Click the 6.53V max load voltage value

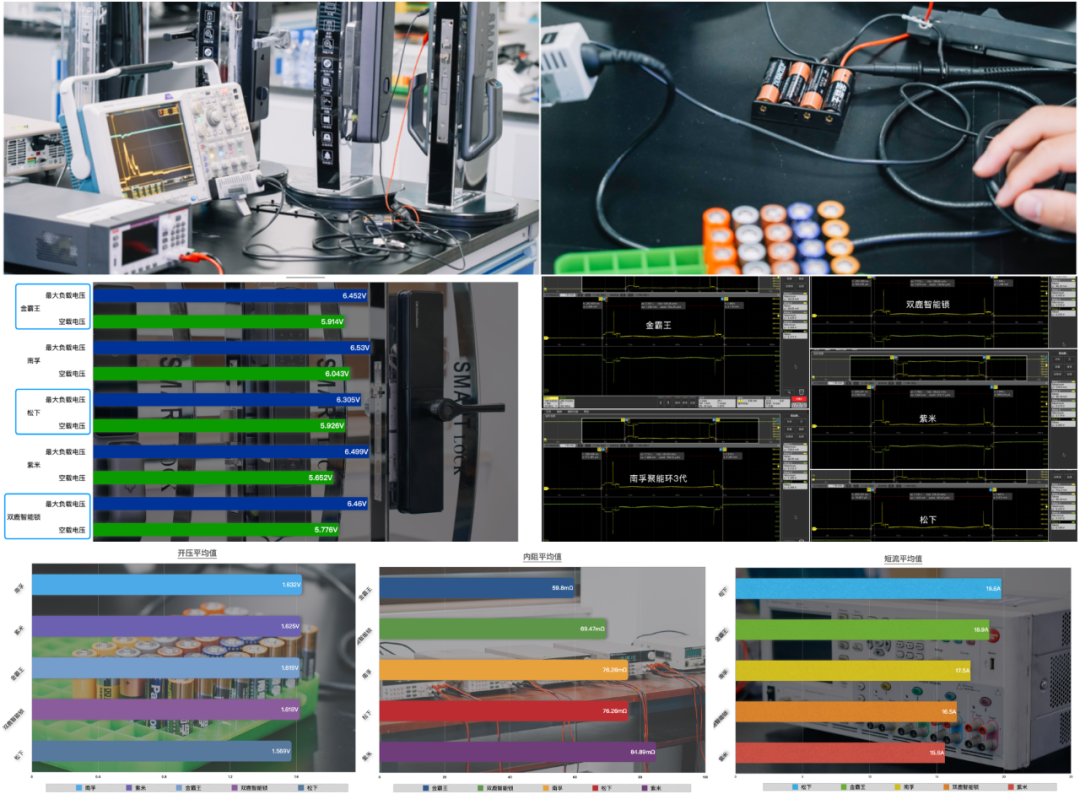coord(360,348)
